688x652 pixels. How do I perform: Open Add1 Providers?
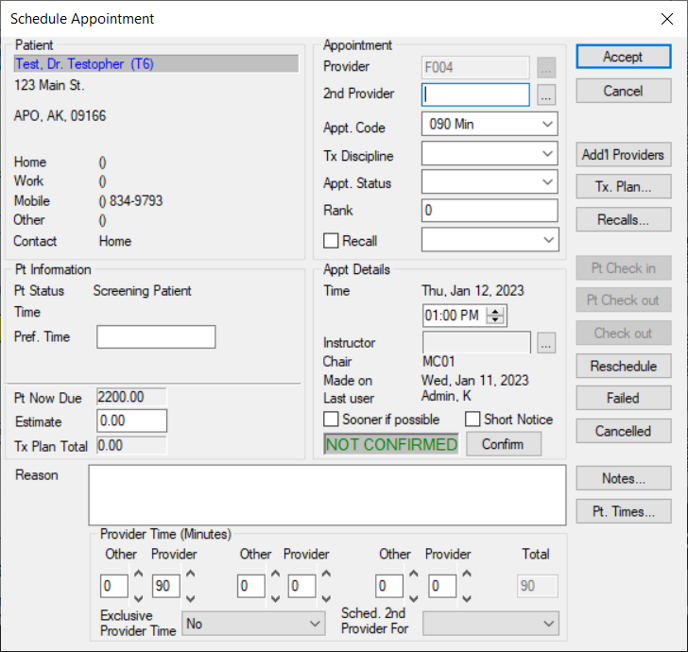click(x=624, y=154)
